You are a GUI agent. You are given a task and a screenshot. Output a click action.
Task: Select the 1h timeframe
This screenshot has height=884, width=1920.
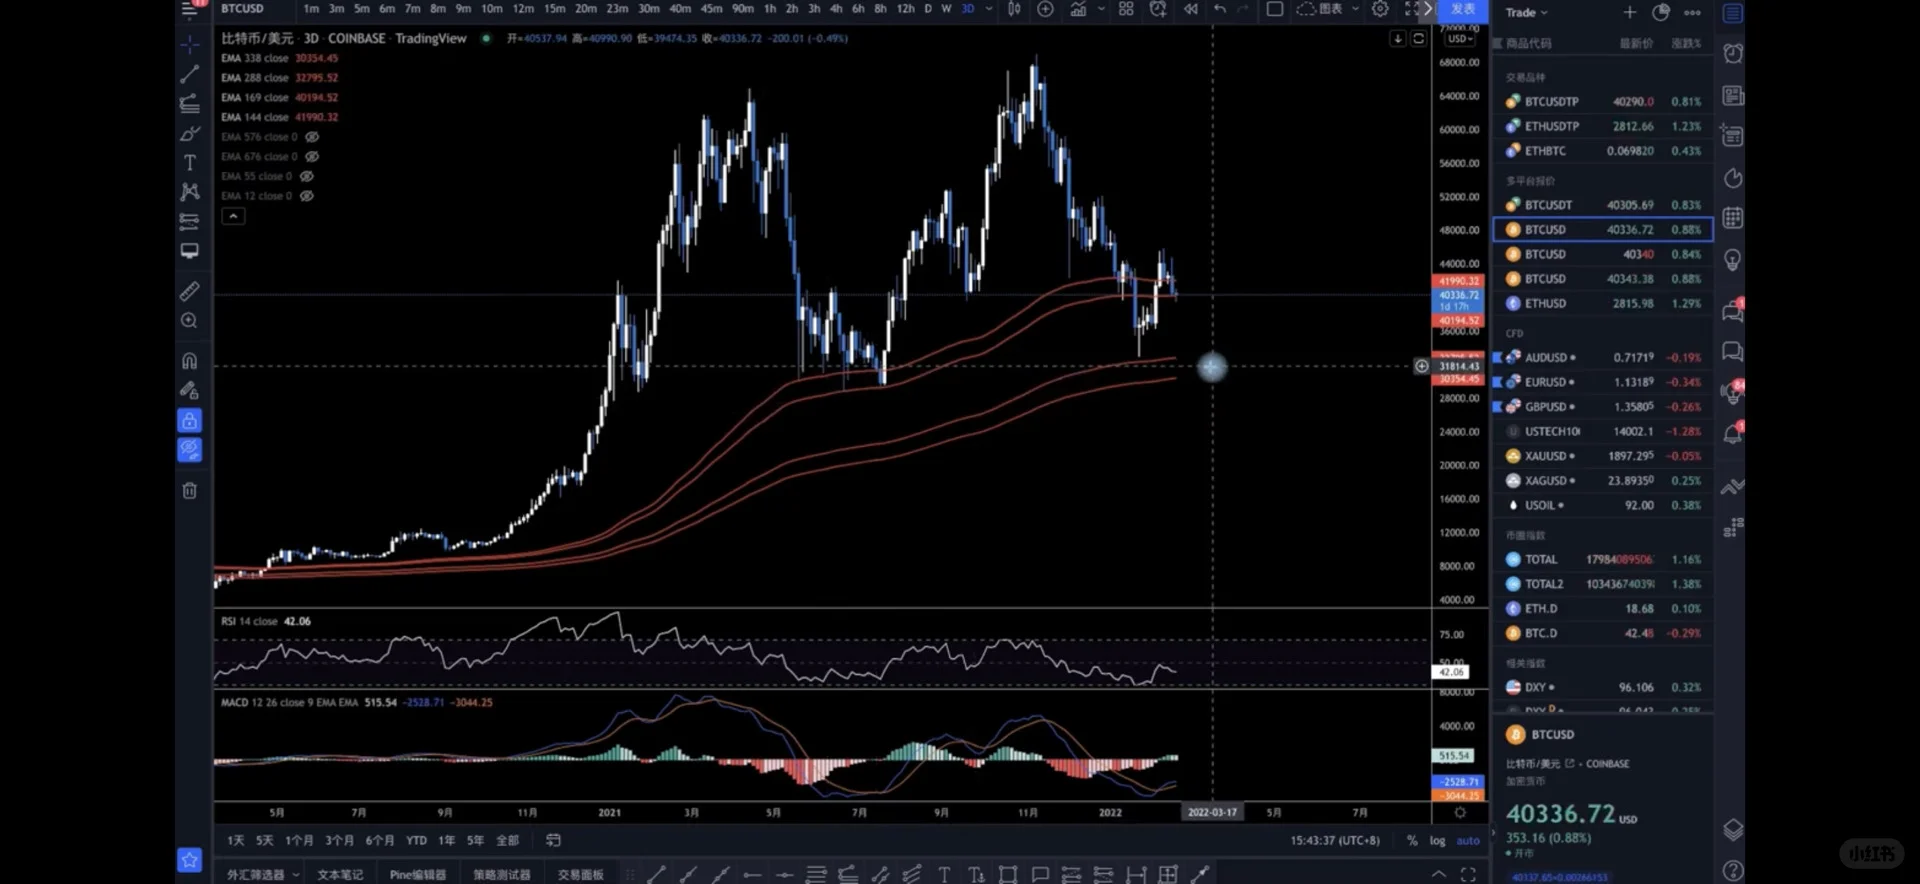[770, 9]
